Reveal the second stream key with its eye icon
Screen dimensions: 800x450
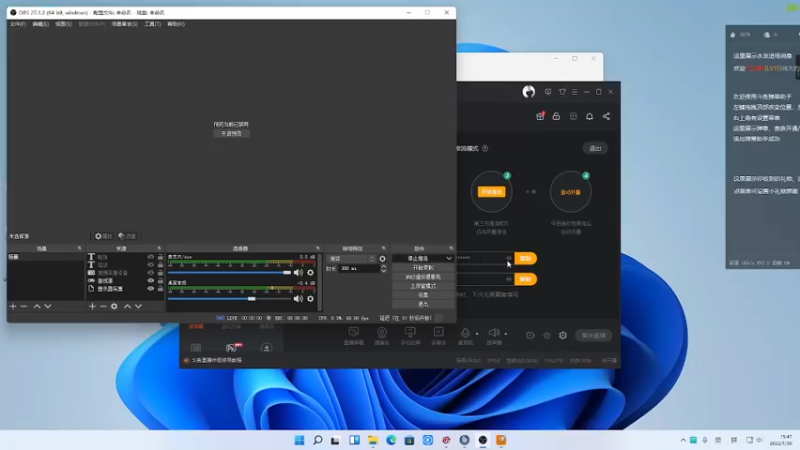[x=509, y=279]
